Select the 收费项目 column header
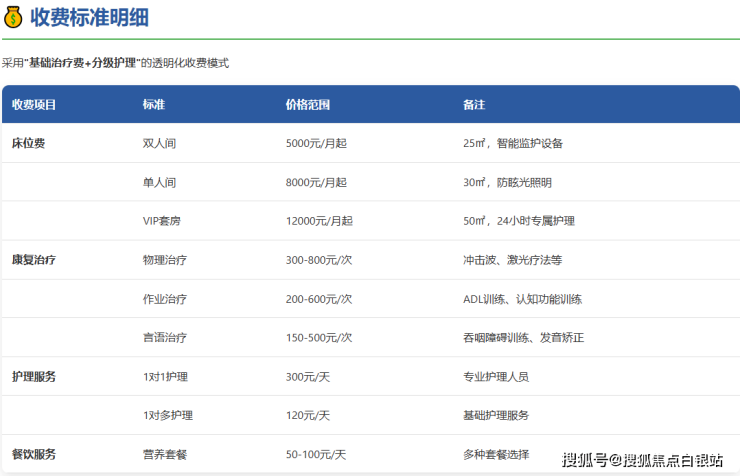This screenshot has height=476, width=740. point(34,105)
